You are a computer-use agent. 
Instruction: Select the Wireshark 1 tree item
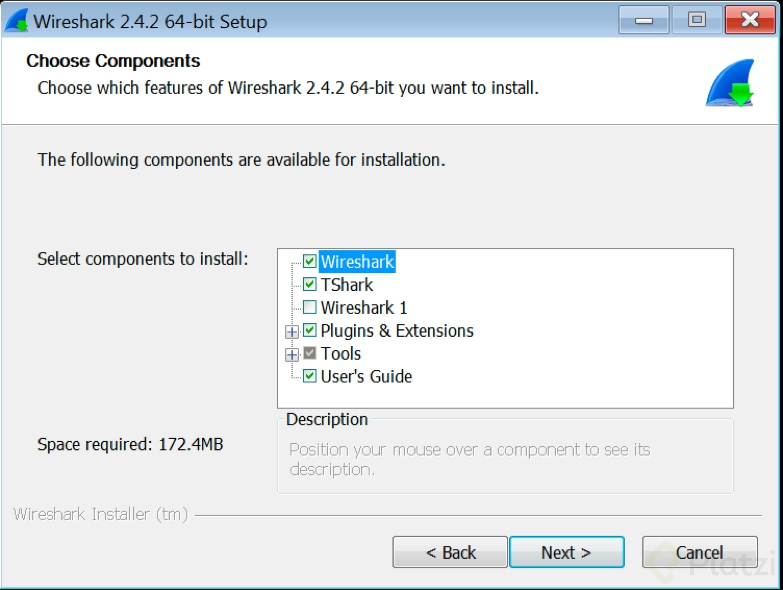click(364, 308)
